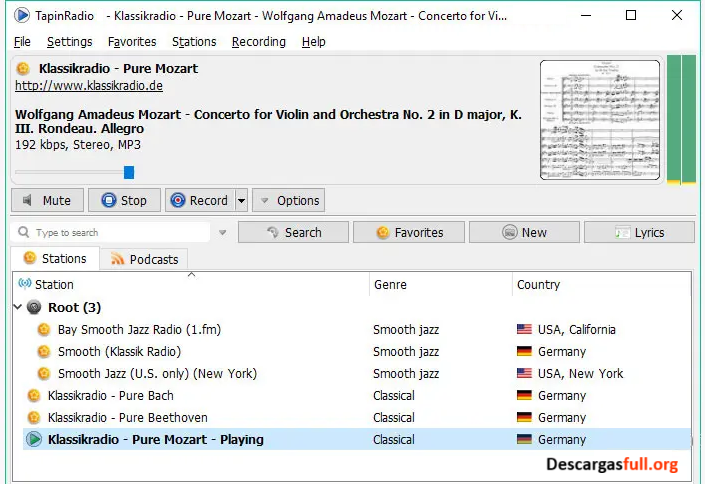Click USA flag on the Smooth Jazz New York row
The image size is (705, 484).
pyautogui.click(x=524, y=374)
